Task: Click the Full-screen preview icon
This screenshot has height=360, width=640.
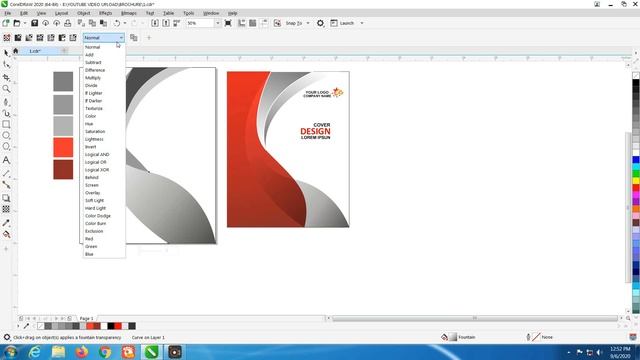Action: click(228, 23)
